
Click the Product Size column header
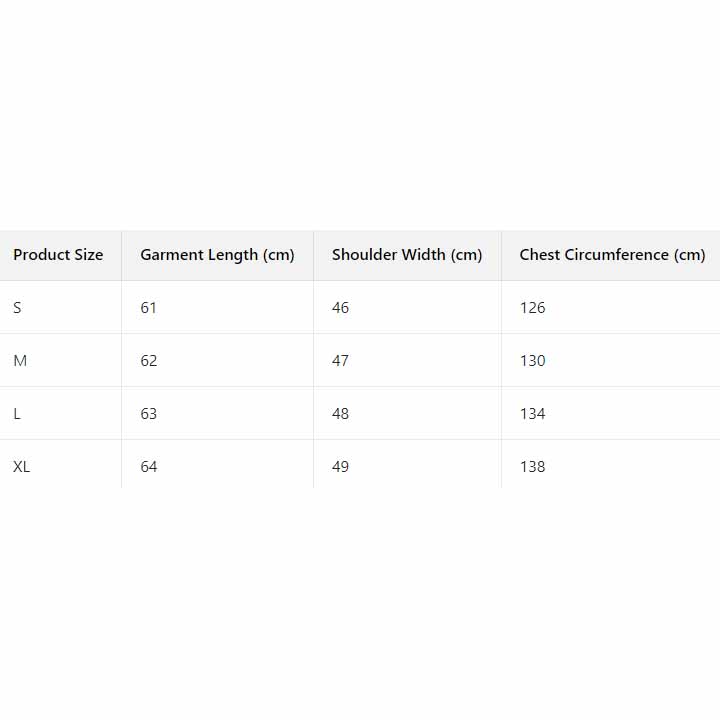coord(58,255)
